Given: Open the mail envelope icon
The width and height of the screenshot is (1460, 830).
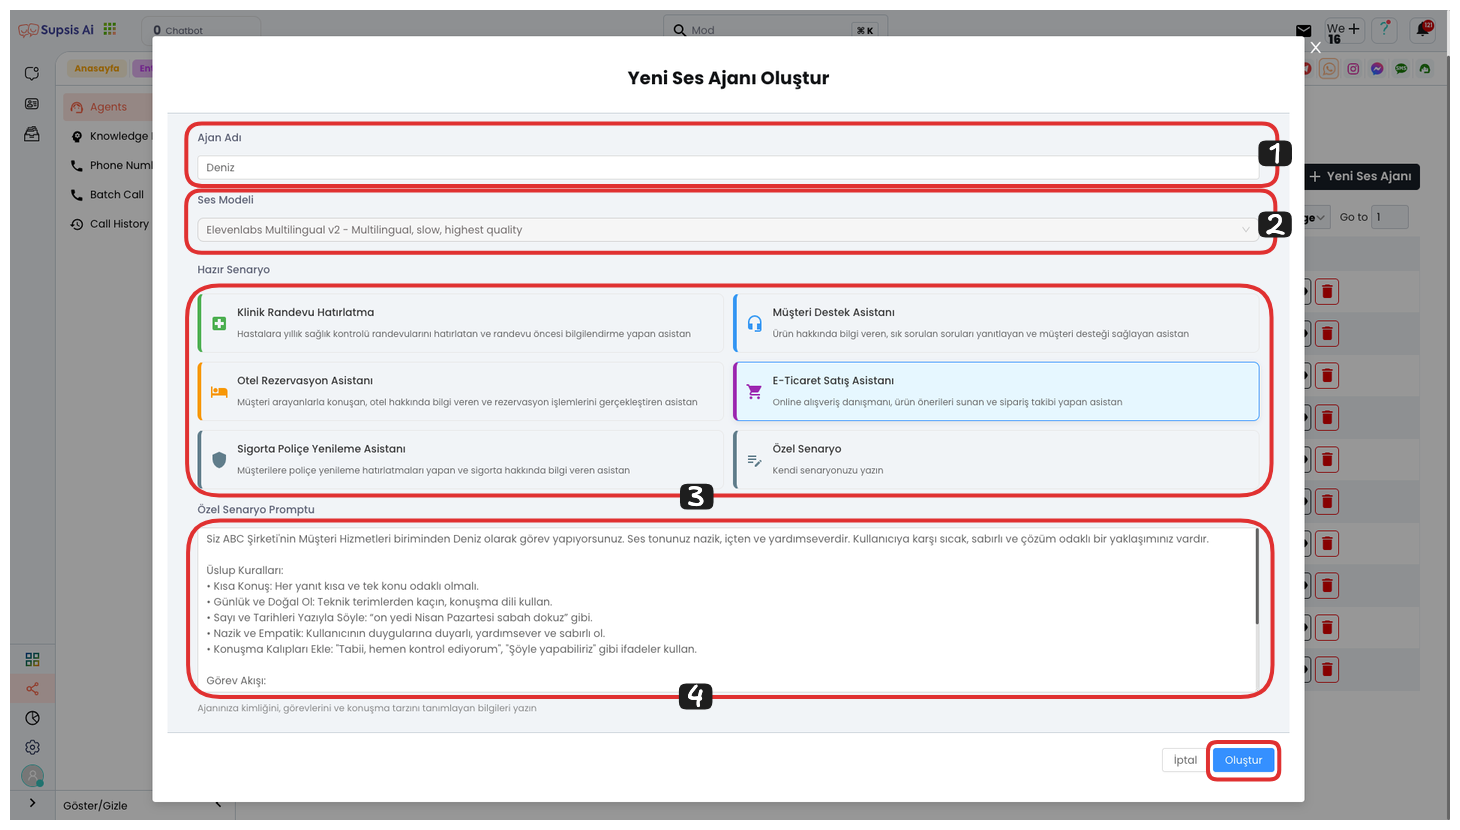Looking at the screenshot, I should coord(1303,31).
